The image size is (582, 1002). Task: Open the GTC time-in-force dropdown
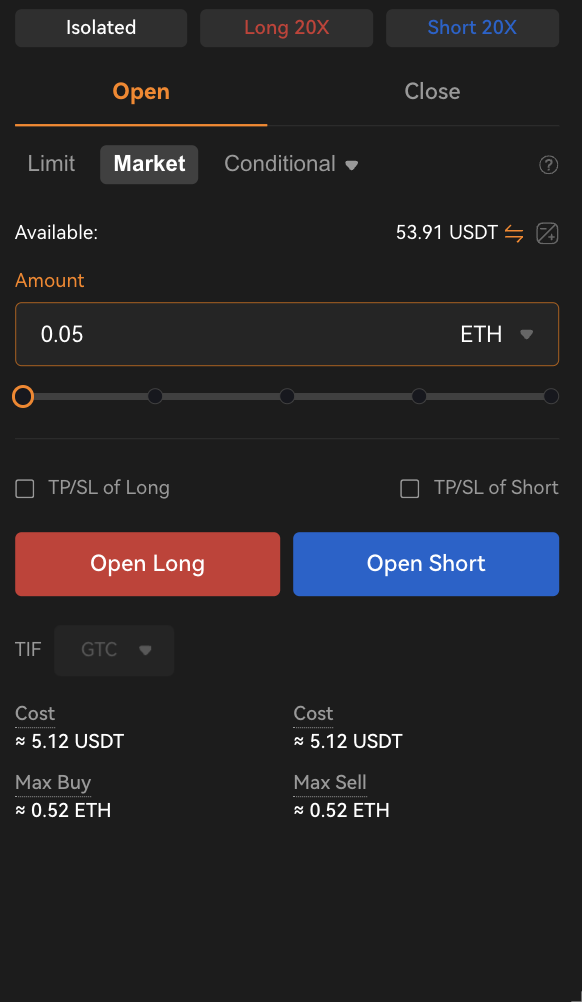114,650
